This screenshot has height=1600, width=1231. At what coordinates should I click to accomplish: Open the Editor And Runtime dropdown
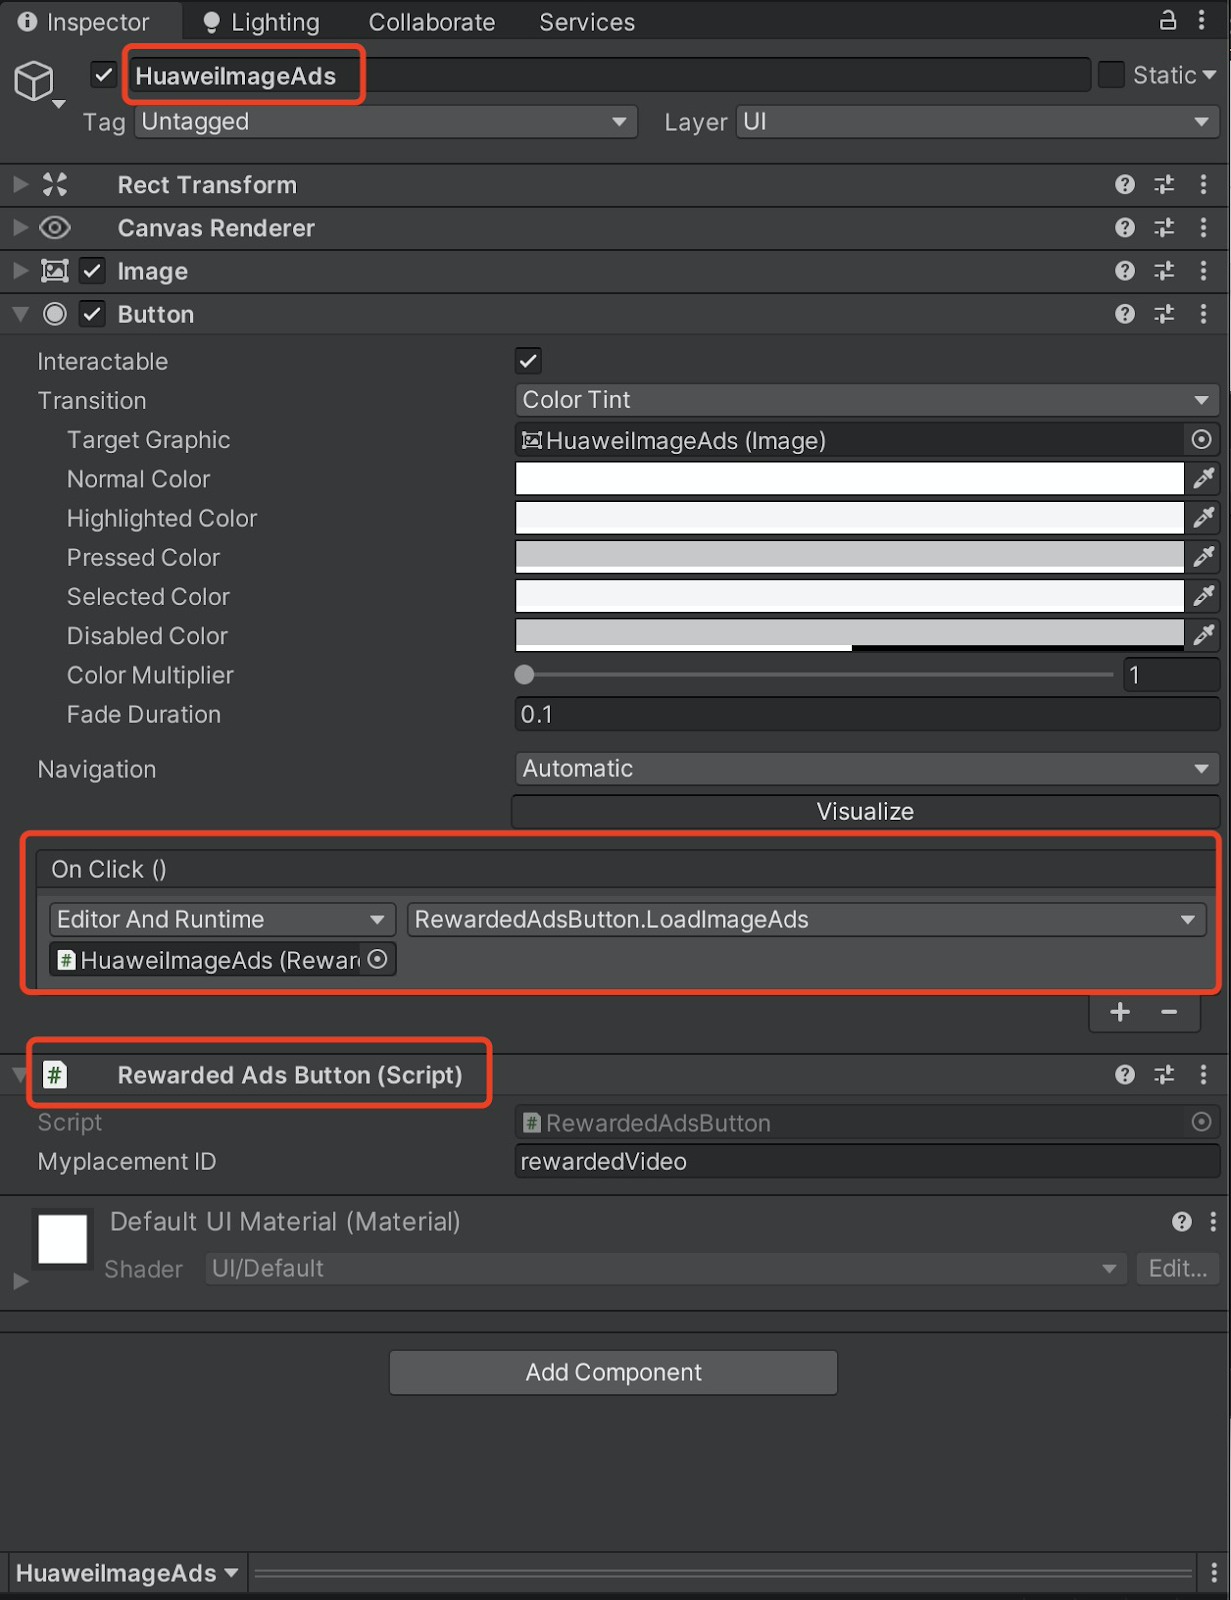(x=222, y=919)
